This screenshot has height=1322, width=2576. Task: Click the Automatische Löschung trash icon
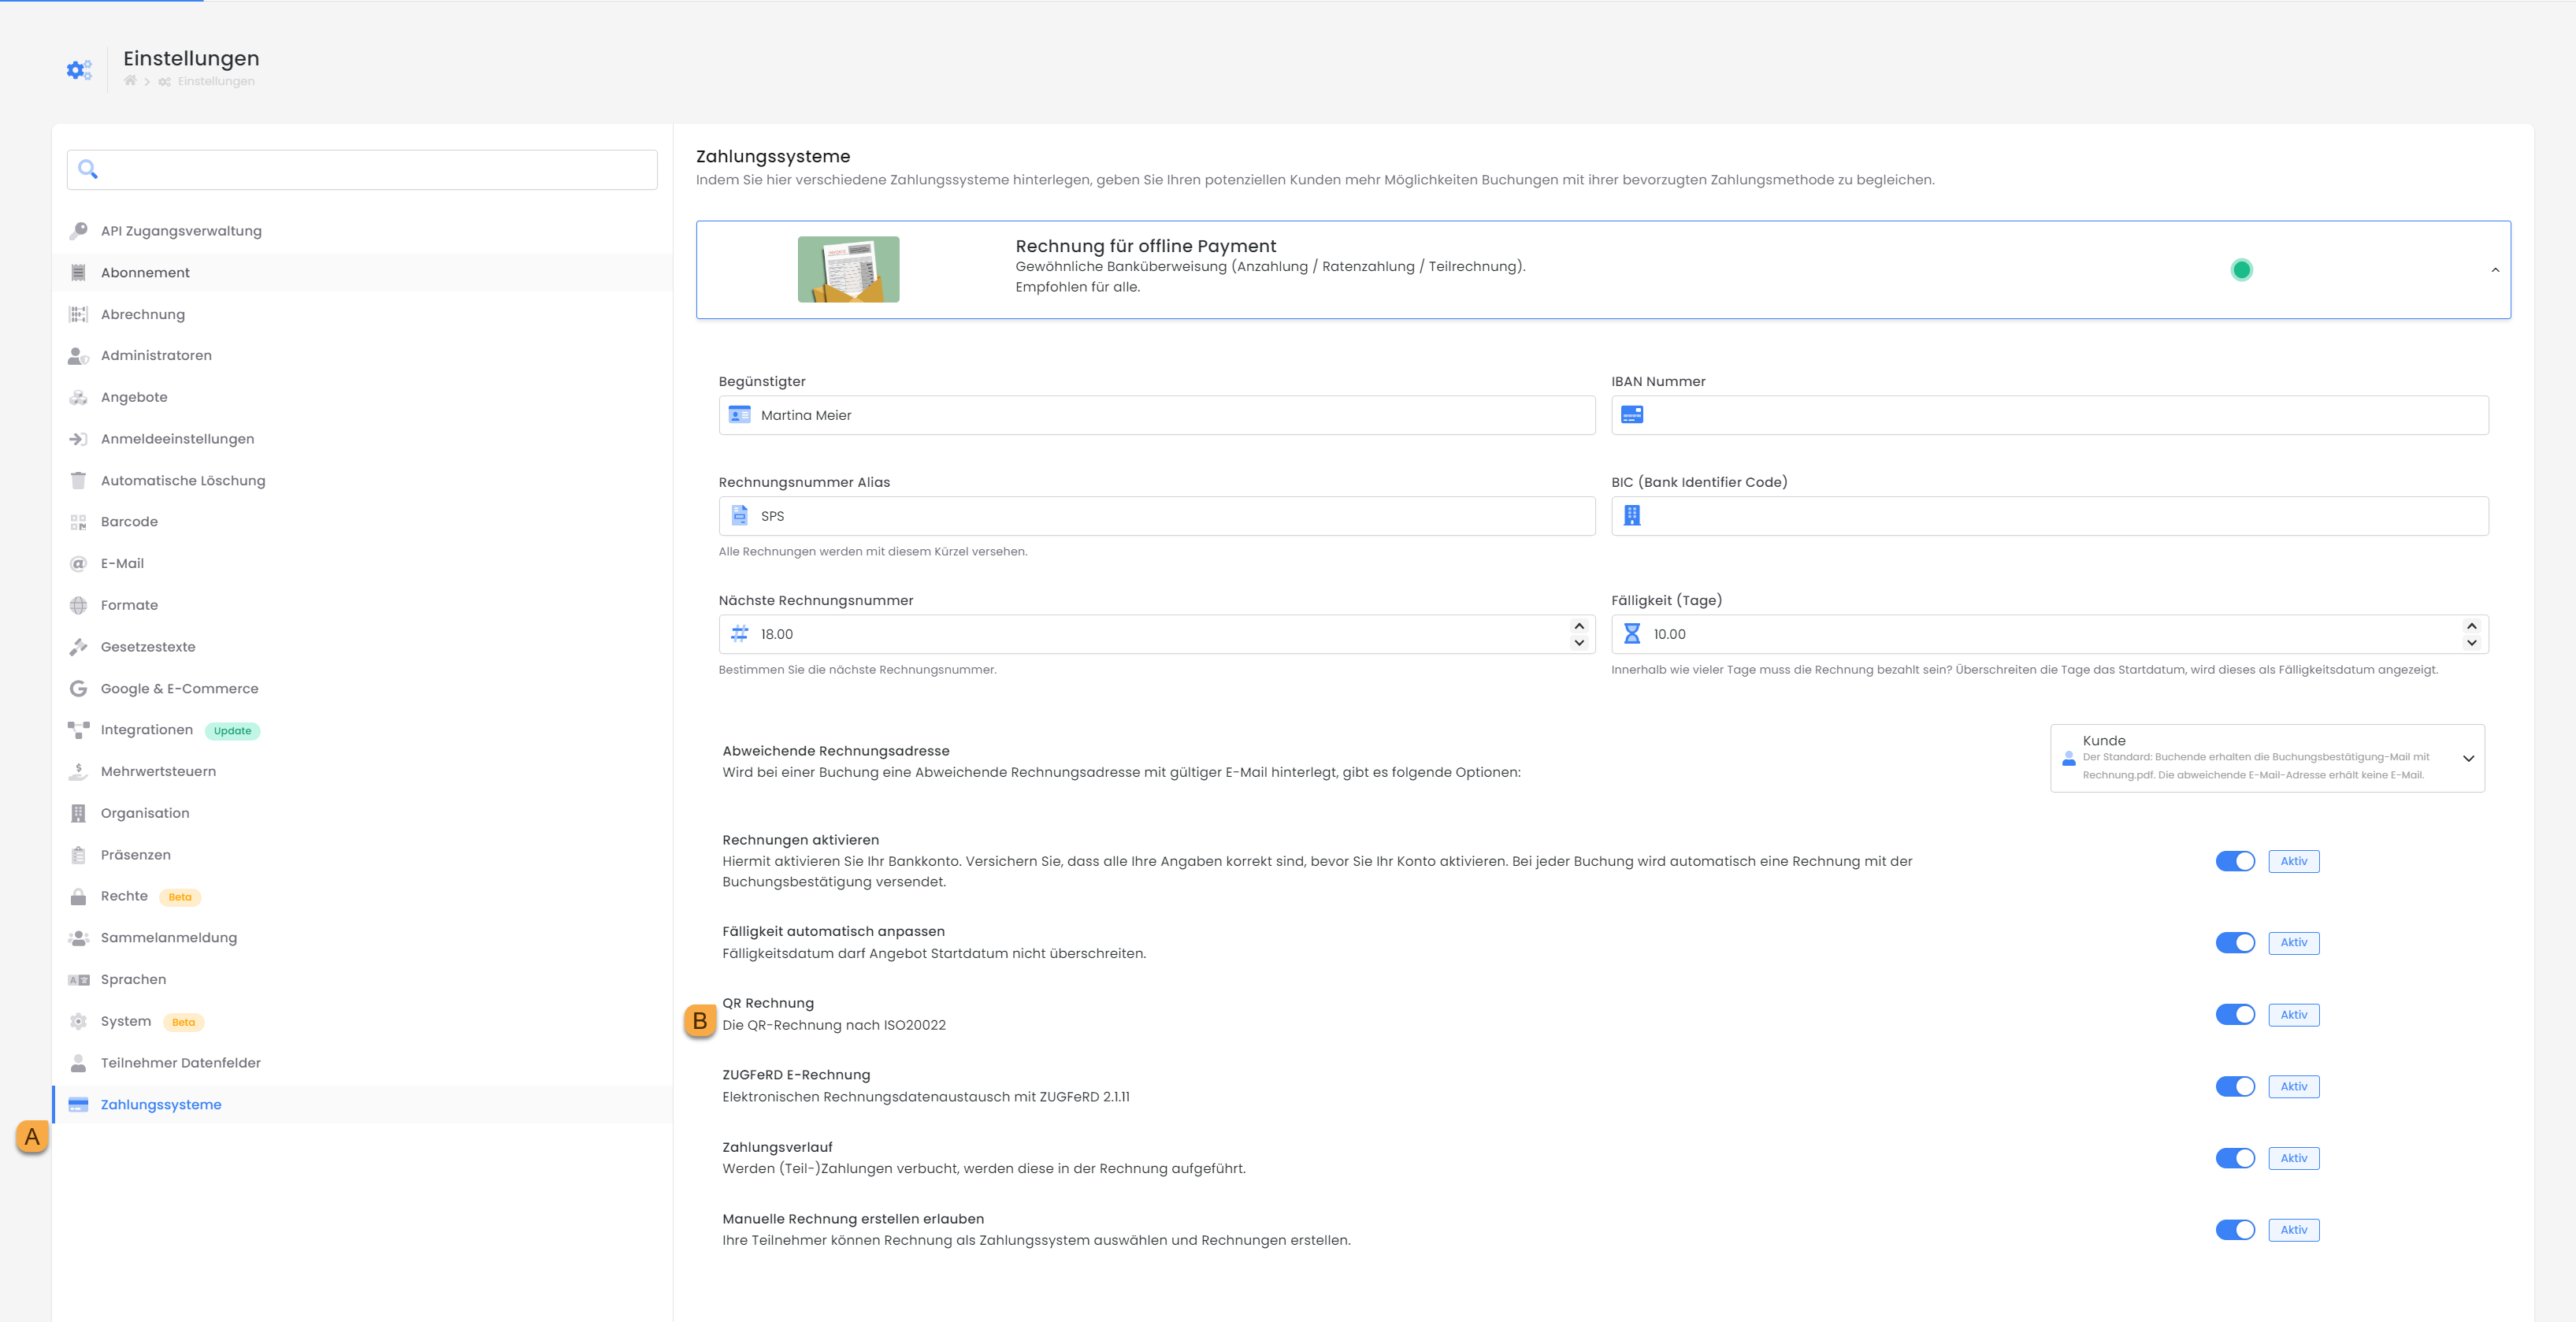coord(78,480)
